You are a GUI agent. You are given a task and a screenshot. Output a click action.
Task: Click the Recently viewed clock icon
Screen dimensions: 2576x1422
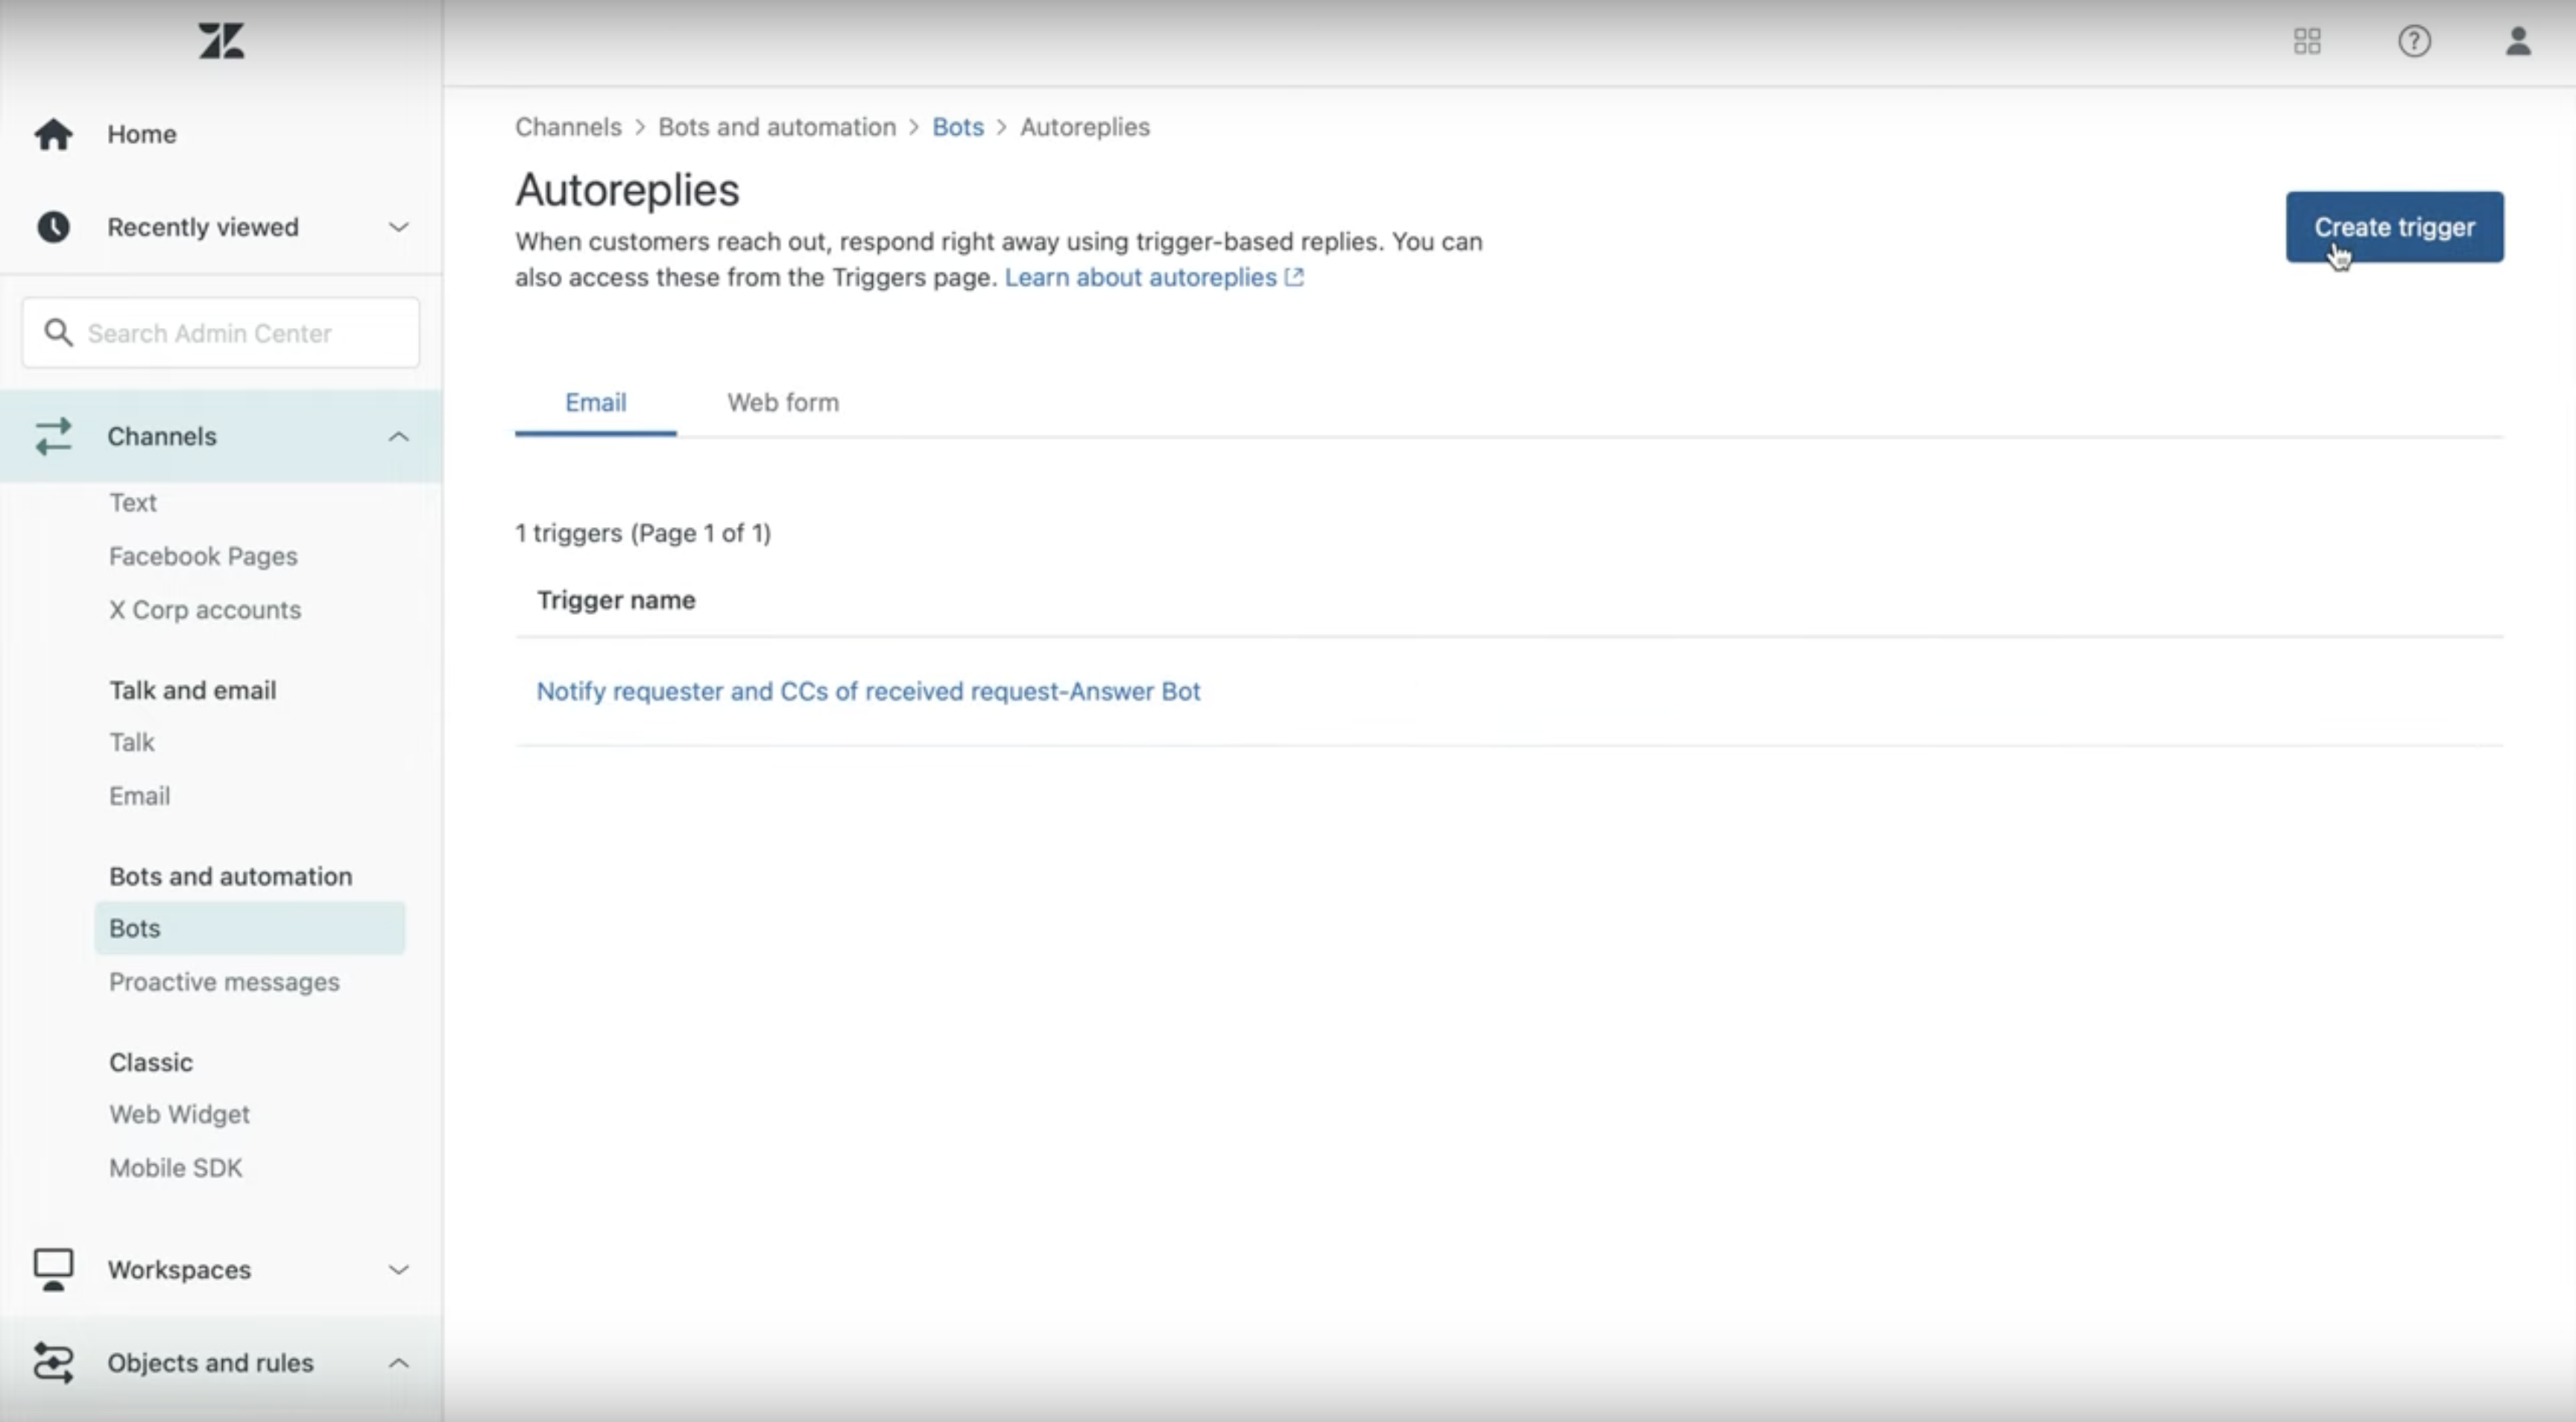pyautogui.click(x=53, y=227)
